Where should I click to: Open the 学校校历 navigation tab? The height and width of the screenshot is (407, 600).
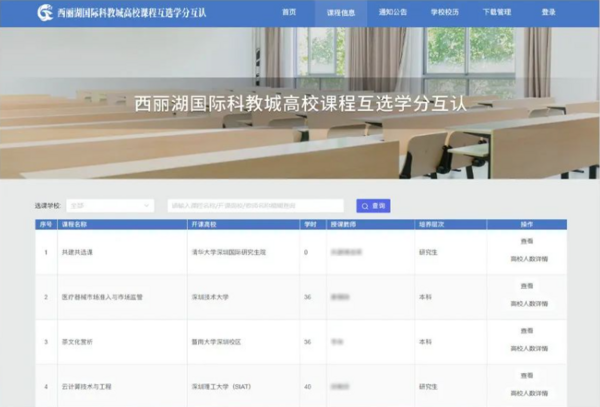(445, 12)
